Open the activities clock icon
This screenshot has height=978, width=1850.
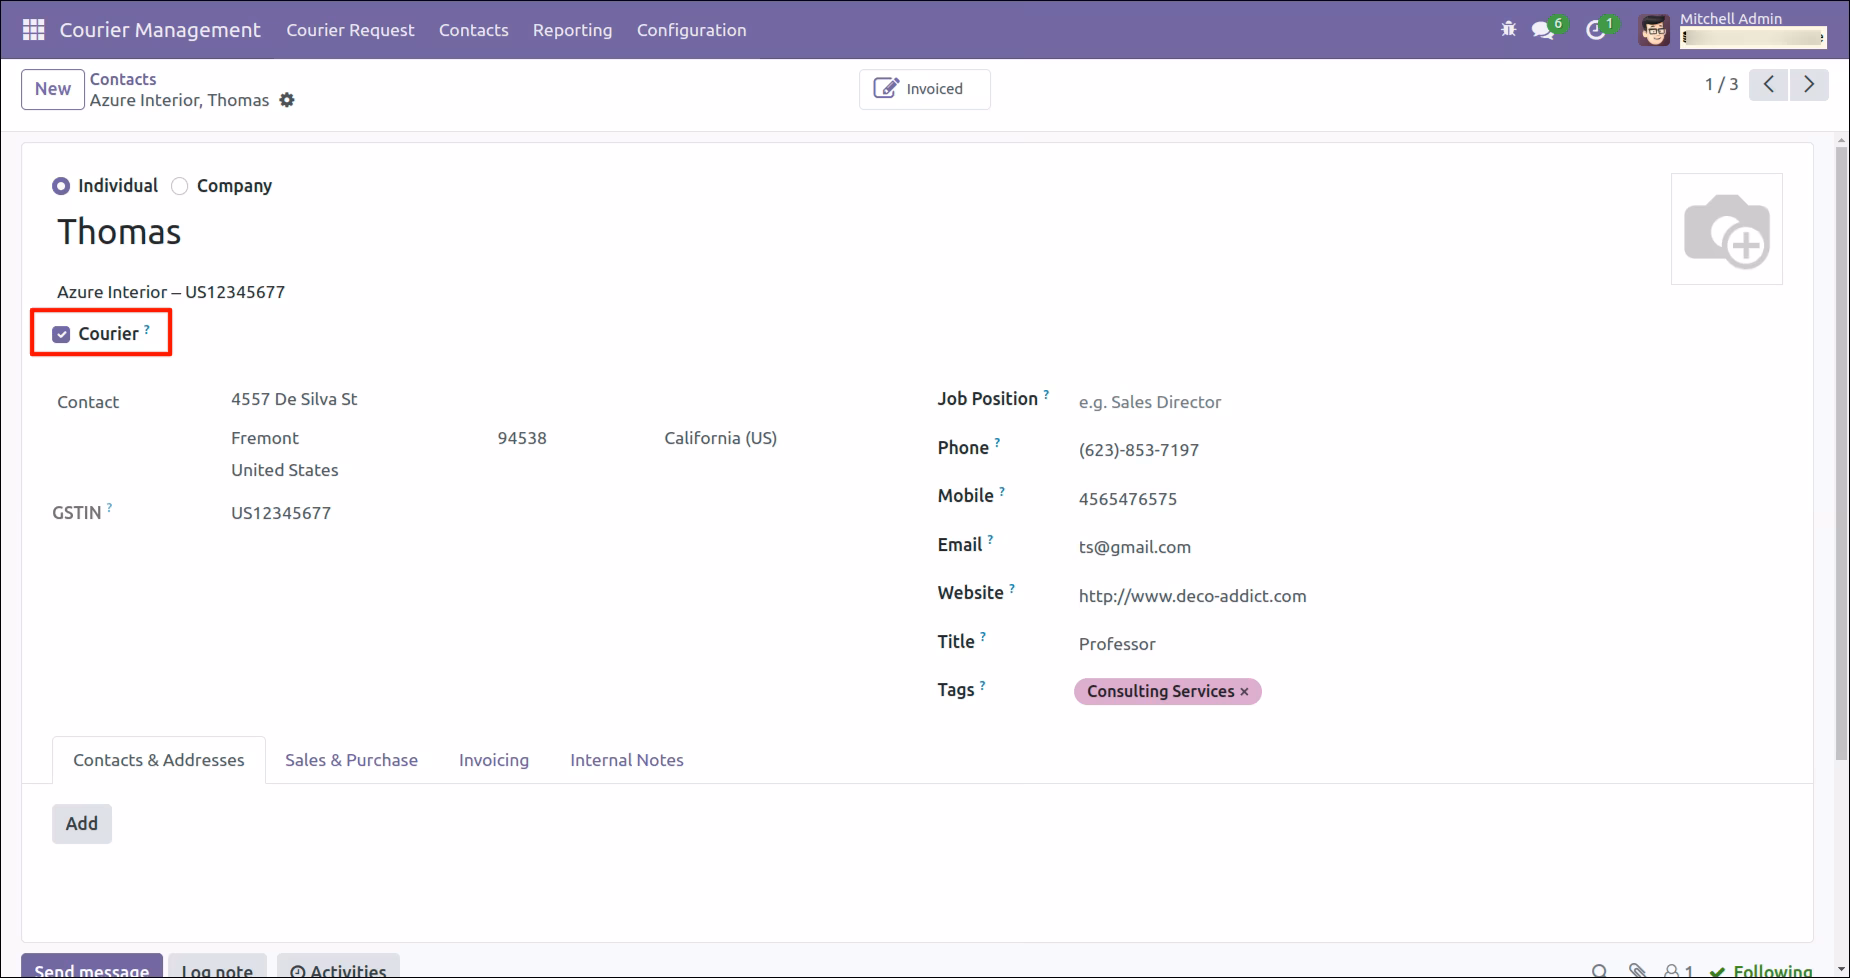pyautogui.click(x=1596, y=30)
